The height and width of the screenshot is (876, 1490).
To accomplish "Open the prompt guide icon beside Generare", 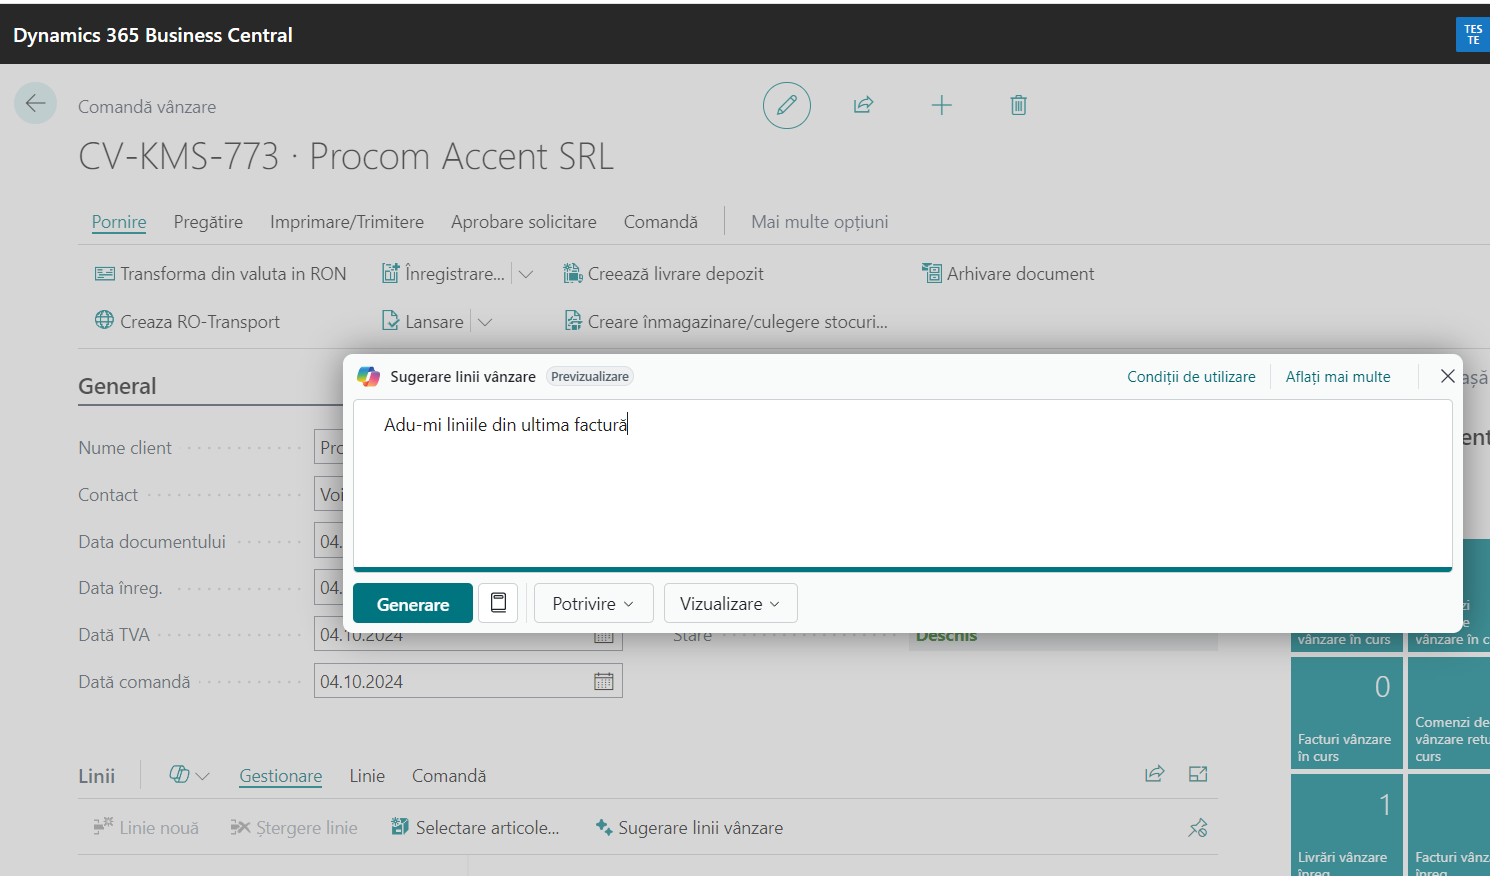I will tap(498, 603).
